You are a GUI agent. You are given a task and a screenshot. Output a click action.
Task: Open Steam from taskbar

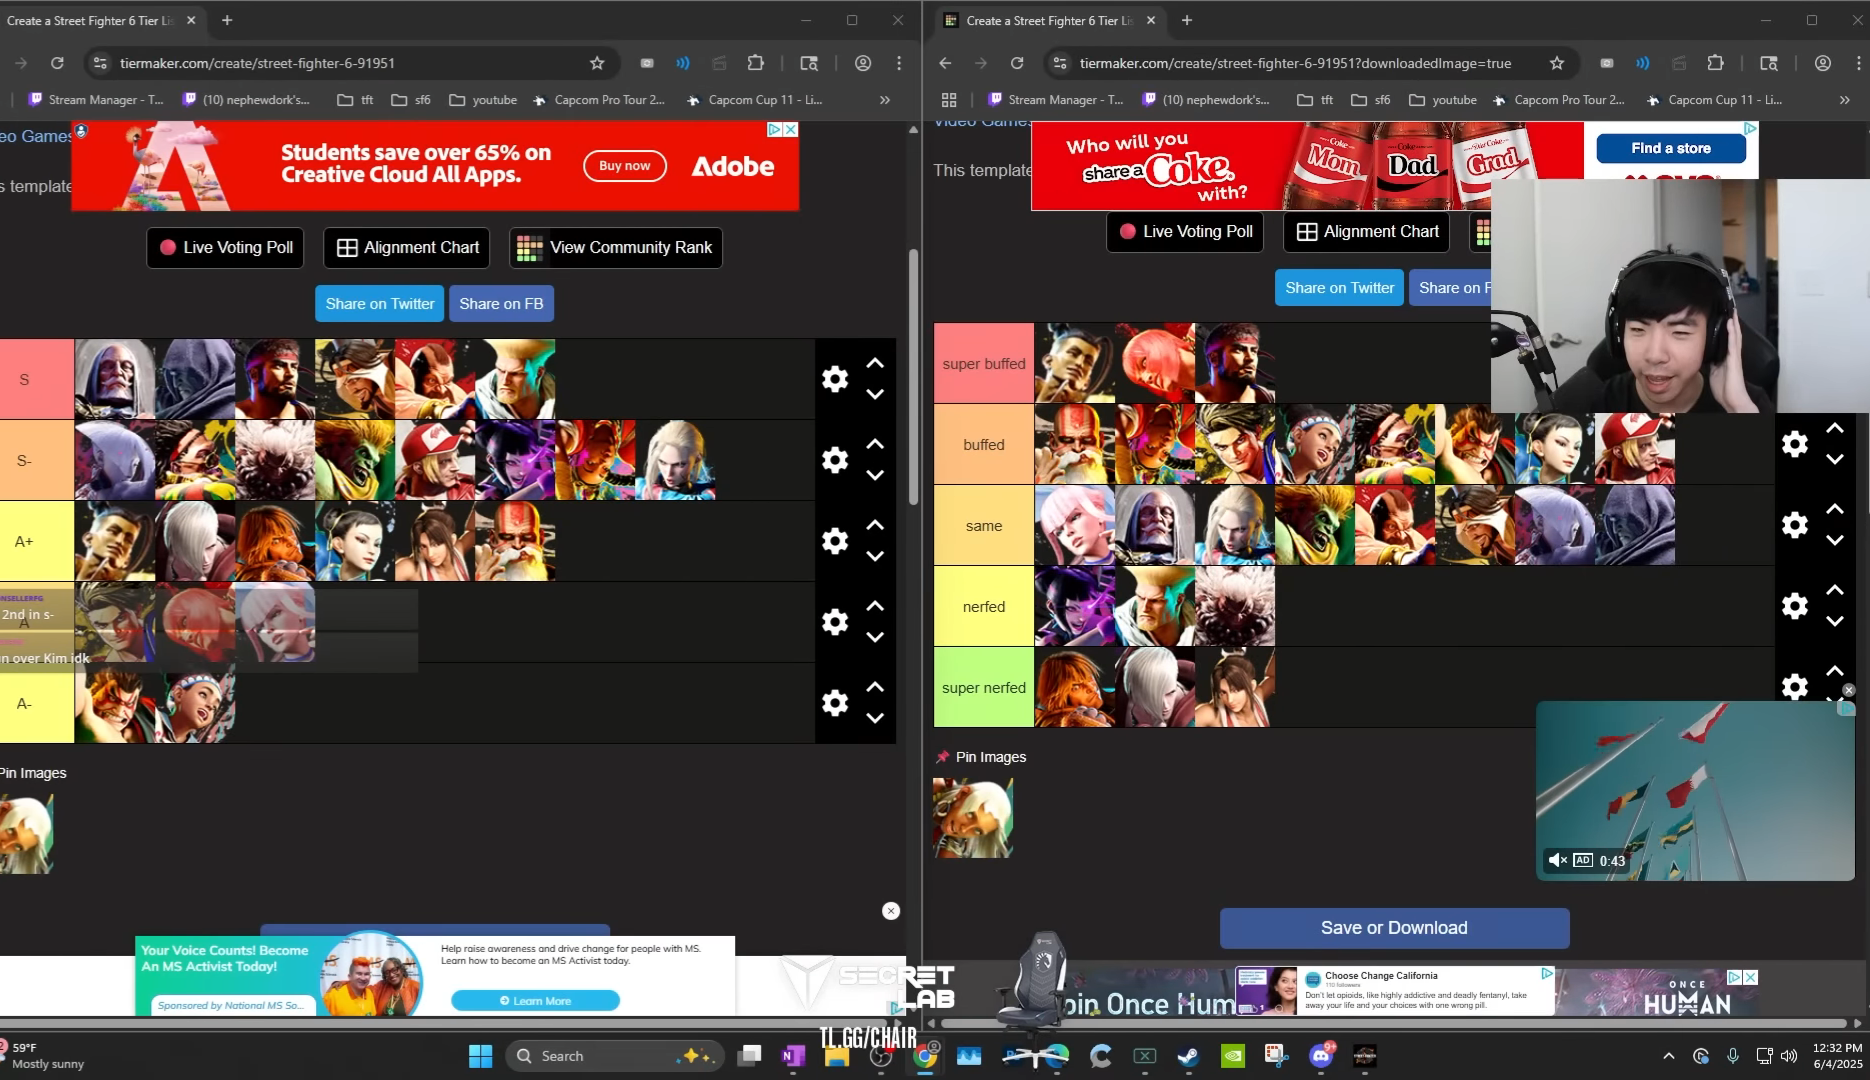point(1188,1056)
